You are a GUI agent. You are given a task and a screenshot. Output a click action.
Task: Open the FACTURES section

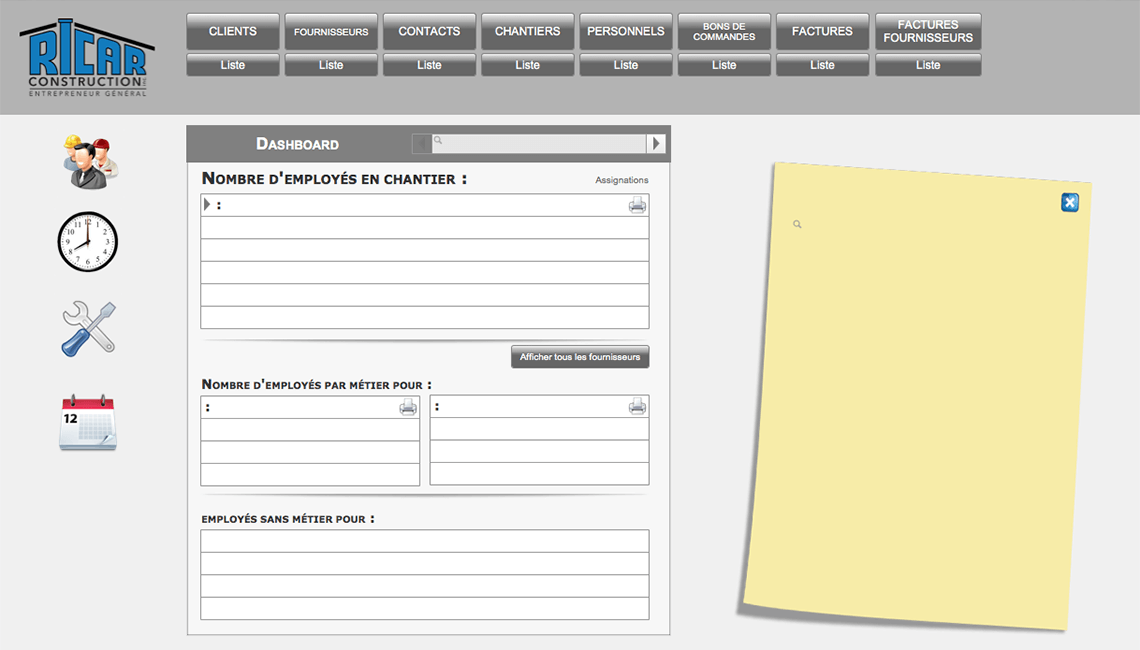point(822,31)
